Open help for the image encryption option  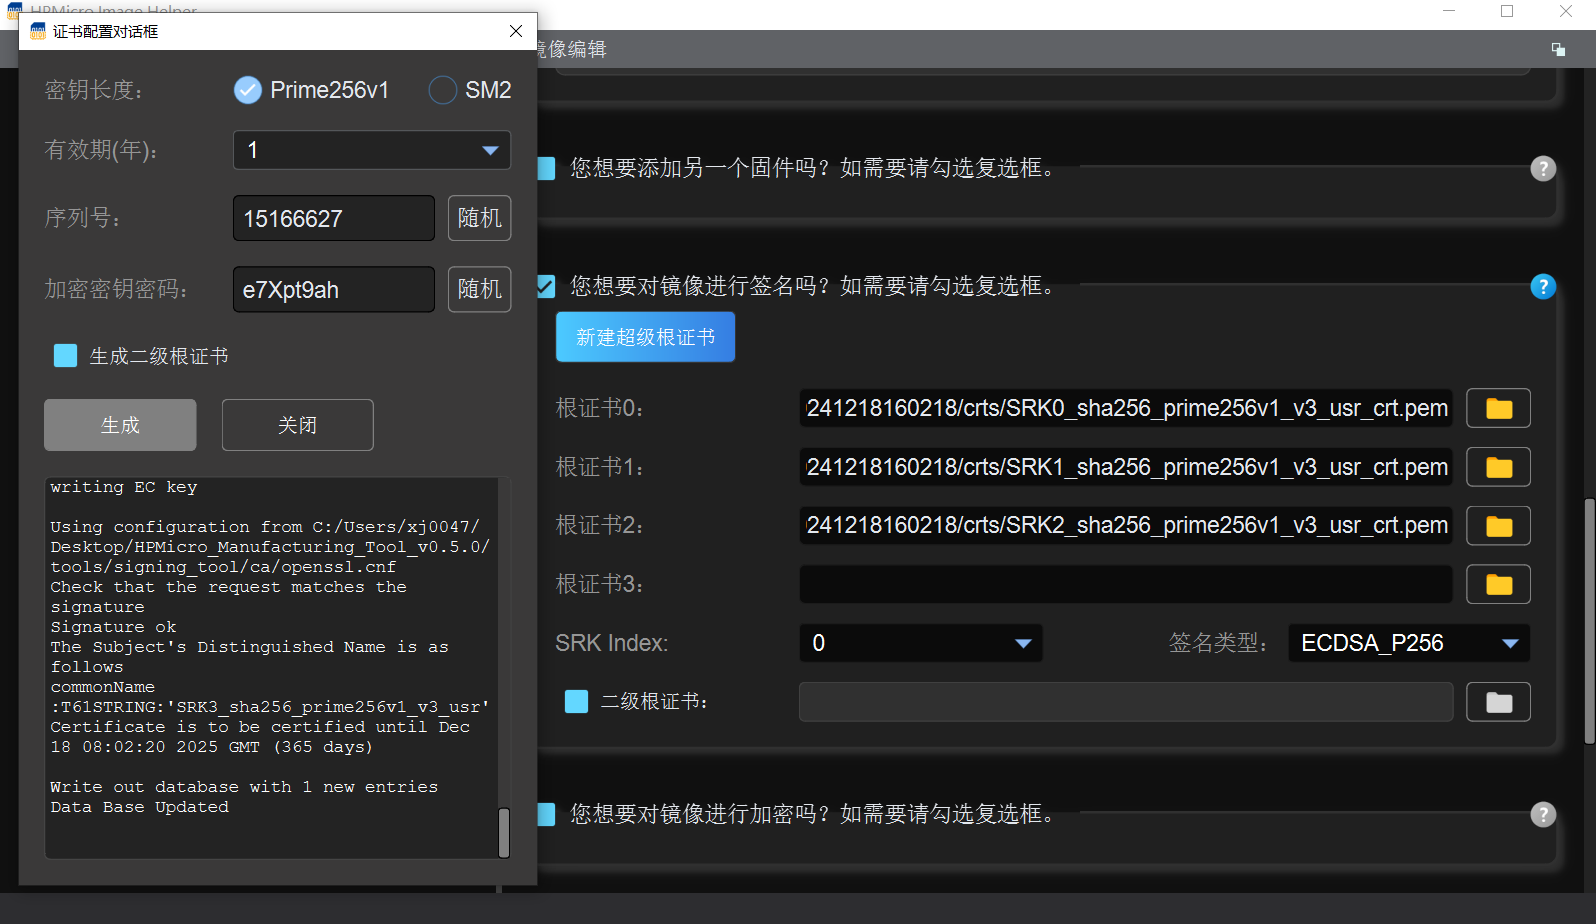pyautogui.click(x=1543, y=814)
